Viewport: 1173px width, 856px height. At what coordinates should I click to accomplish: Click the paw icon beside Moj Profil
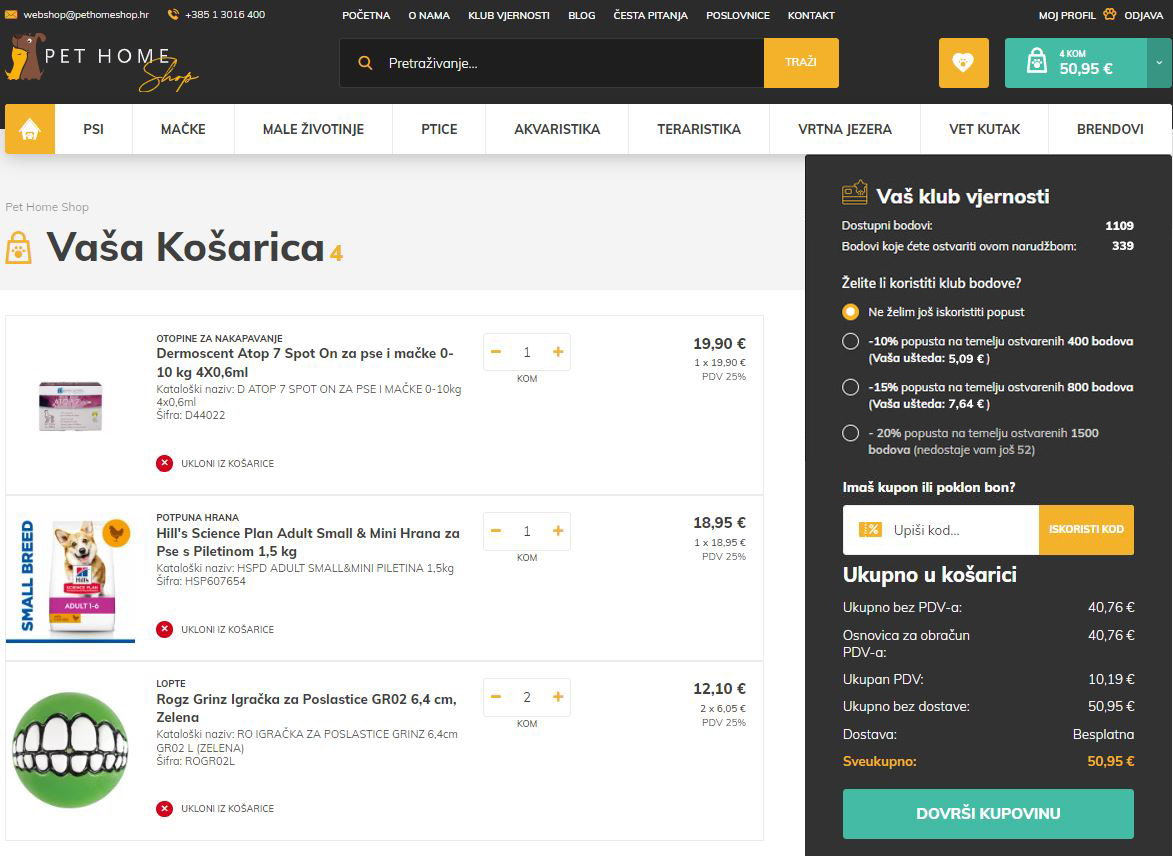click(1109, 14)
